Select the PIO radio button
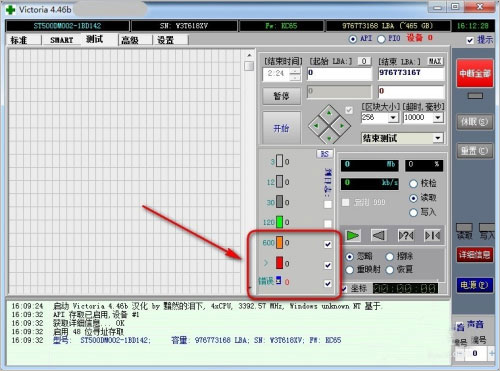500x371 pixels. click(x=381, y=39)
